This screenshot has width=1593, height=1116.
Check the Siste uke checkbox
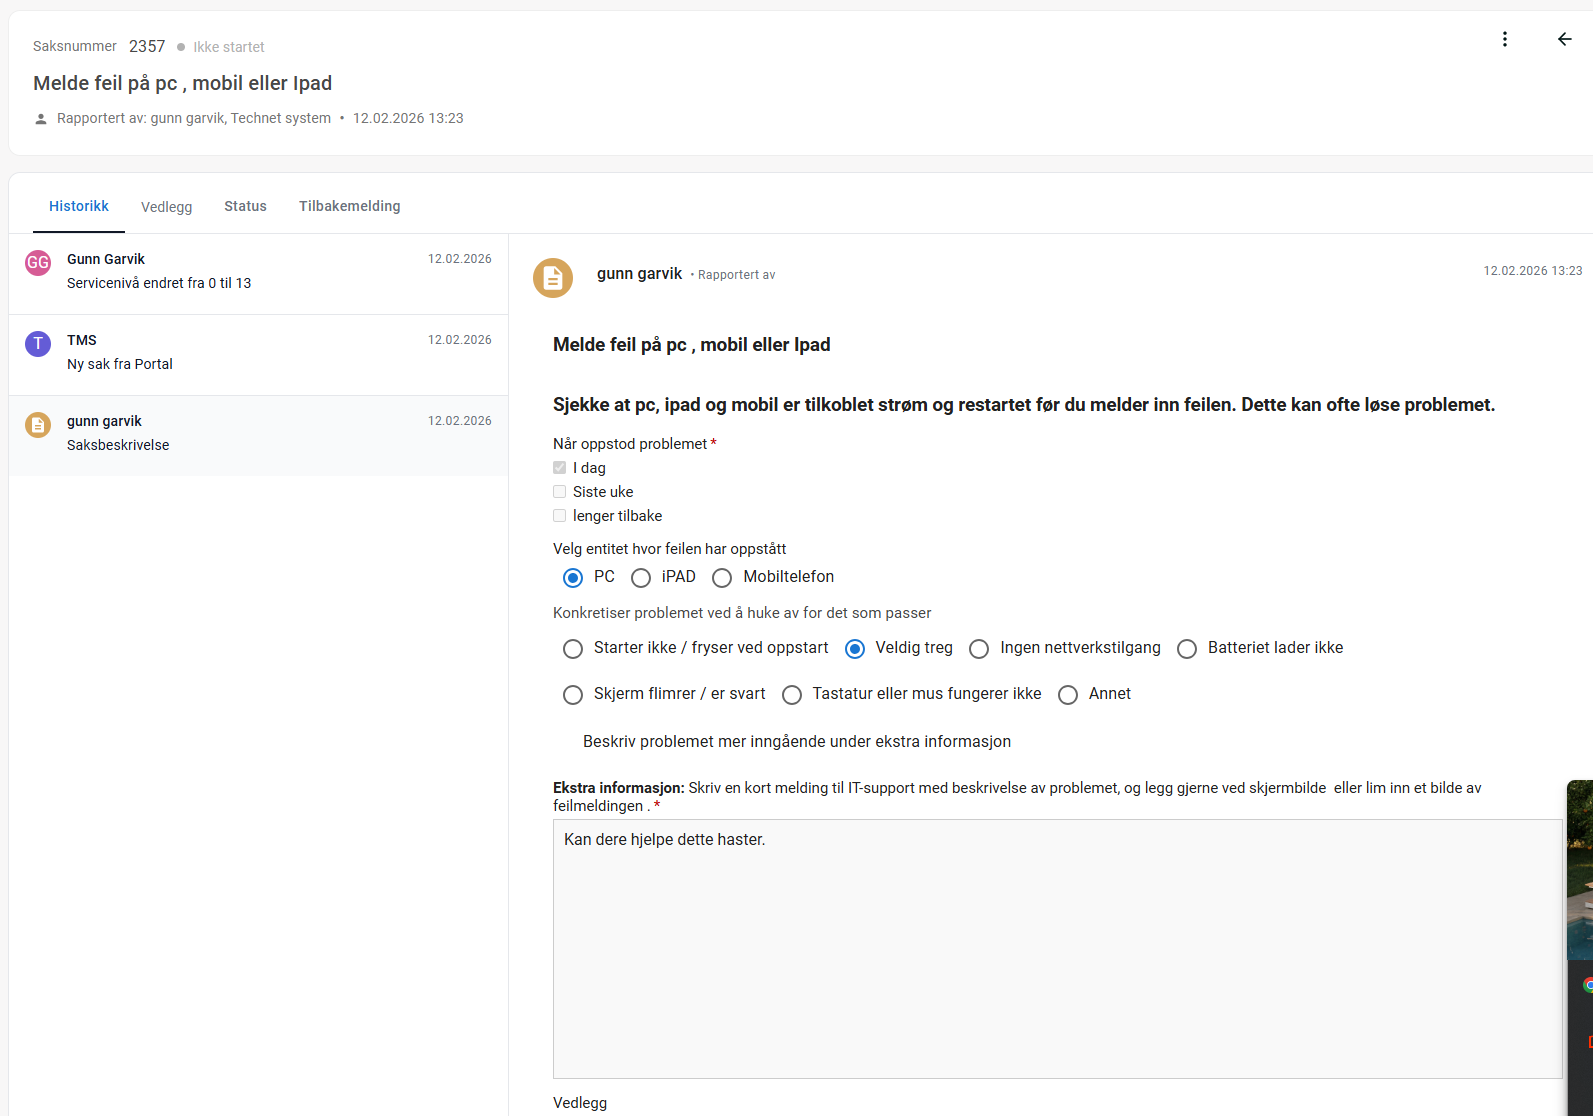click(x=560, y=492)
